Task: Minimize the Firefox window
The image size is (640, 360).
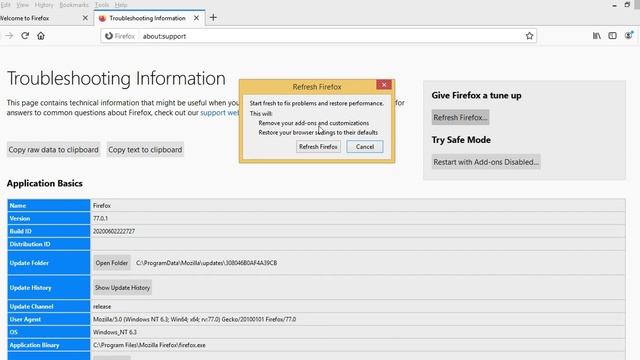Action: 614,5
